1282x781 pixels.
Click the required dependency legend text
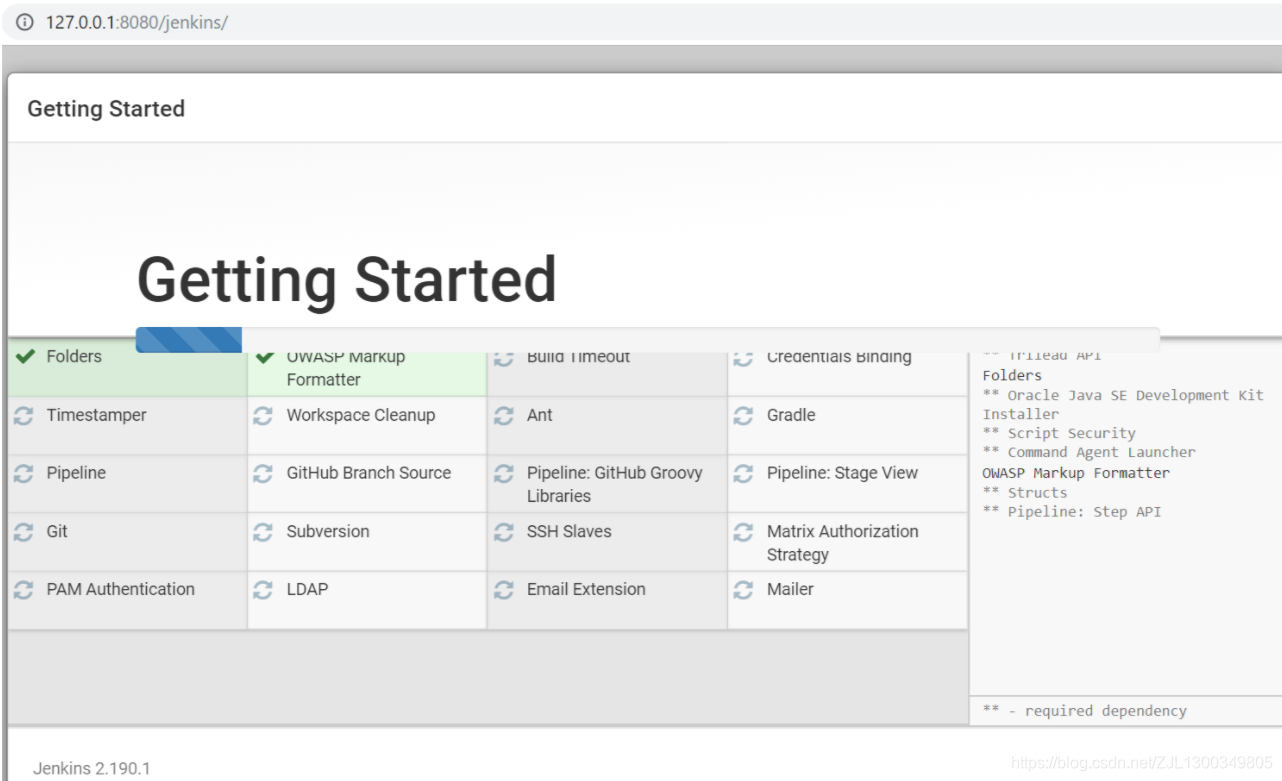point(1085,711)
